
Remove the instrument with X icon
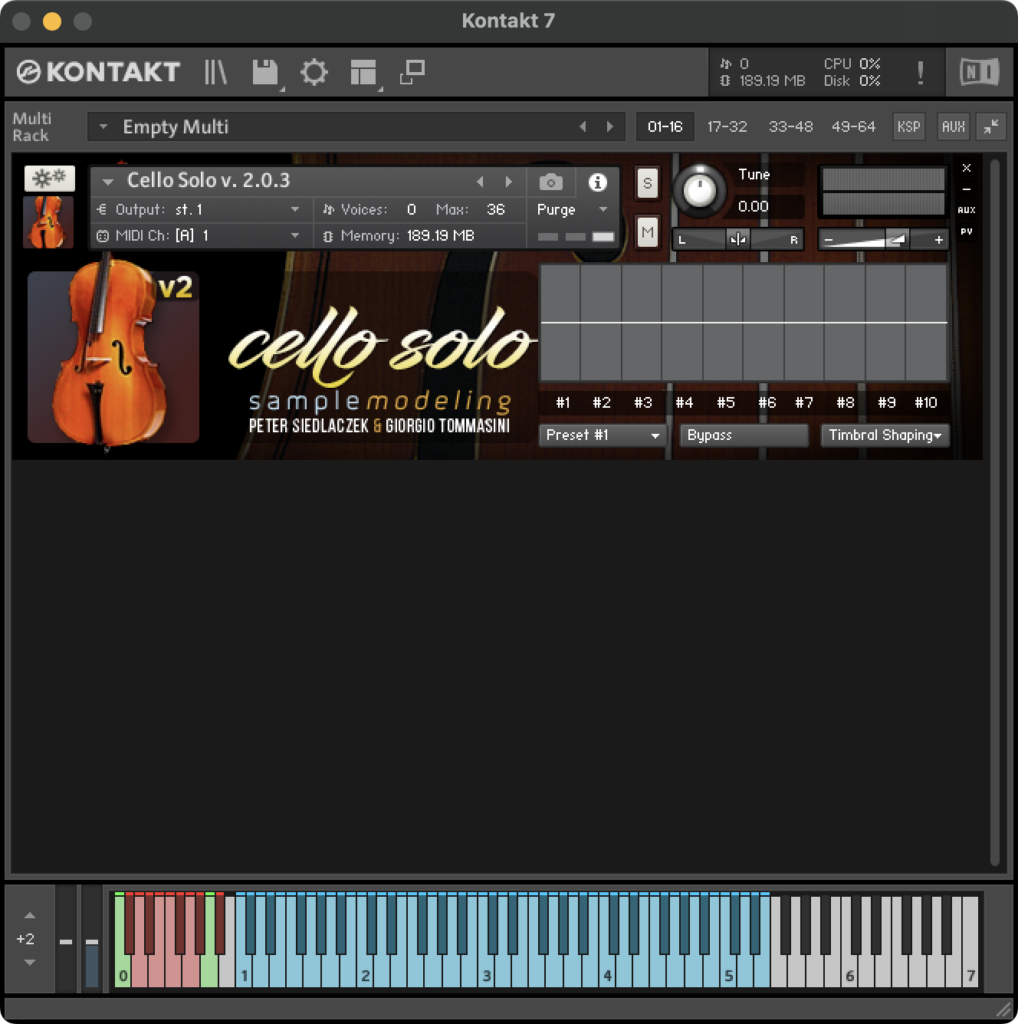tap(966, 168)
